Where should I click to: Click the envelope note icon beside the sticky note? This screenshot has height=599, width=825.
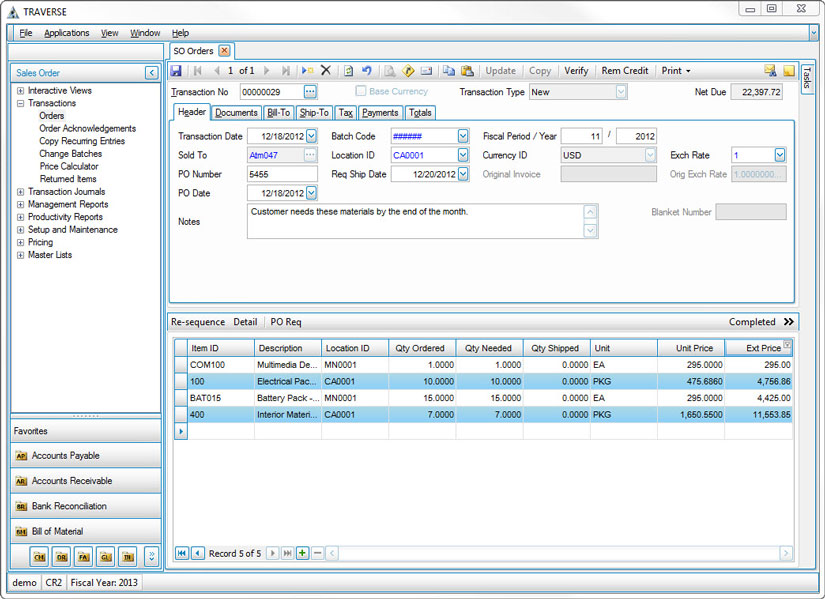tap(770, 71)
